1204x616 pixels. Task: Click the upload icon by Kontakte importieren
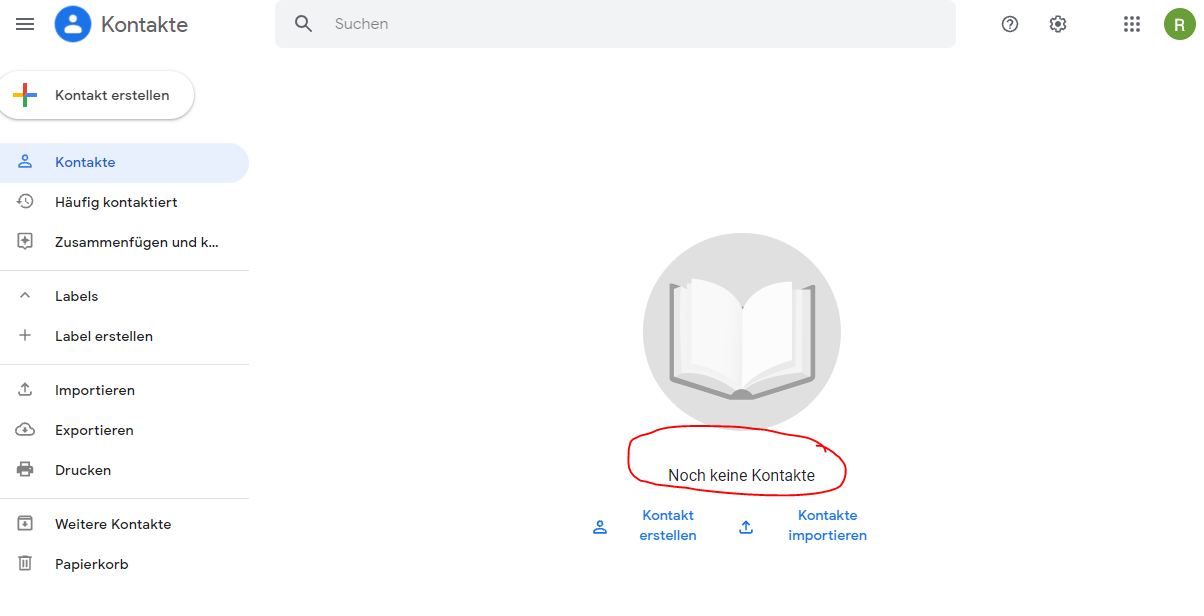(746, 527)
